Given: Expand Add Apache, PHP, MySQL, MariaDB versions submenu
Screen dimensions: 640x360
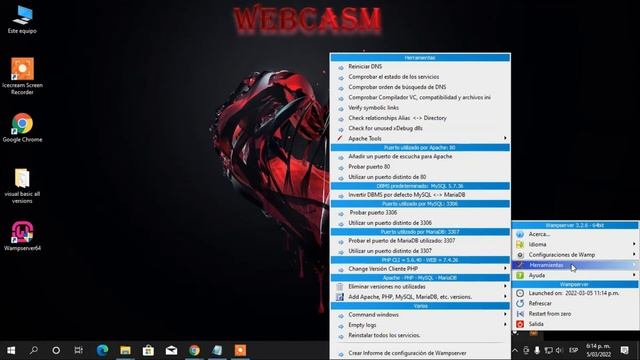Looking at the screenshot, I should click(x=505, y=297).
